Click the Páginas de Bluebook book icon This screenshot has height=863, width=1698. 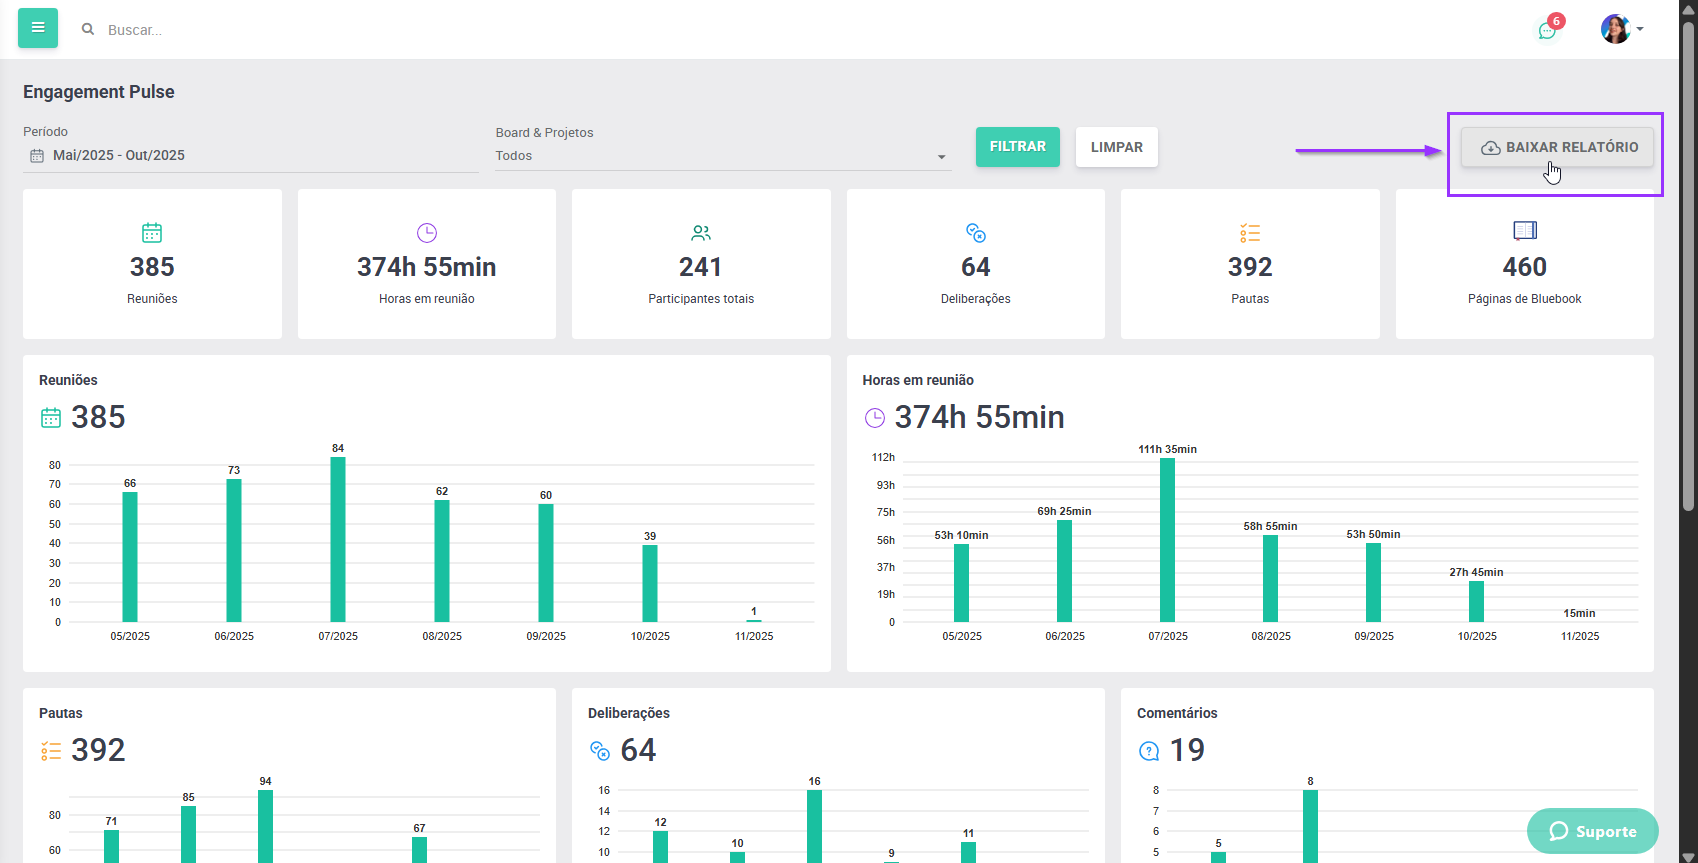pos(1524,231)
